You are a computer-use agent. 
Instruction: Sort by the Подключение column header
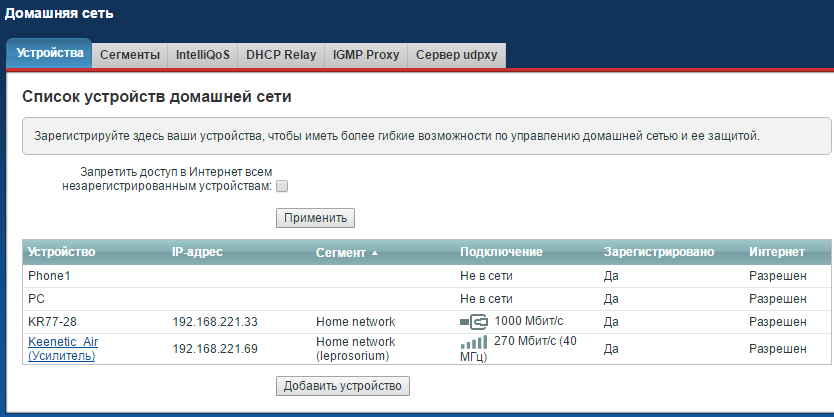pos(500,252)
